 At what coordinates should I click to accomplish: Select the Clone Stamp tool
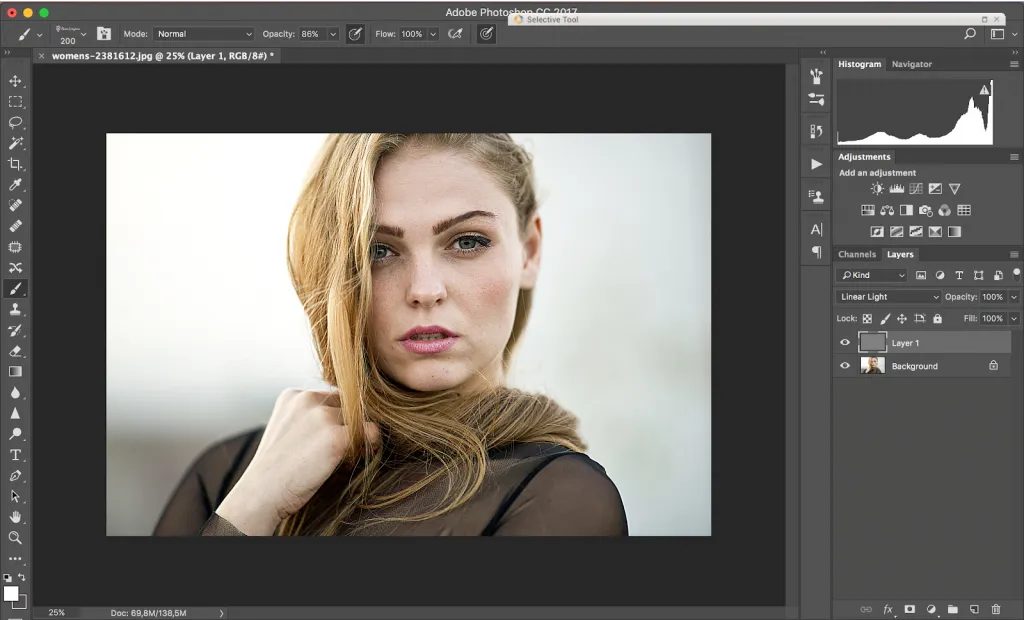(x=15, y=309)
